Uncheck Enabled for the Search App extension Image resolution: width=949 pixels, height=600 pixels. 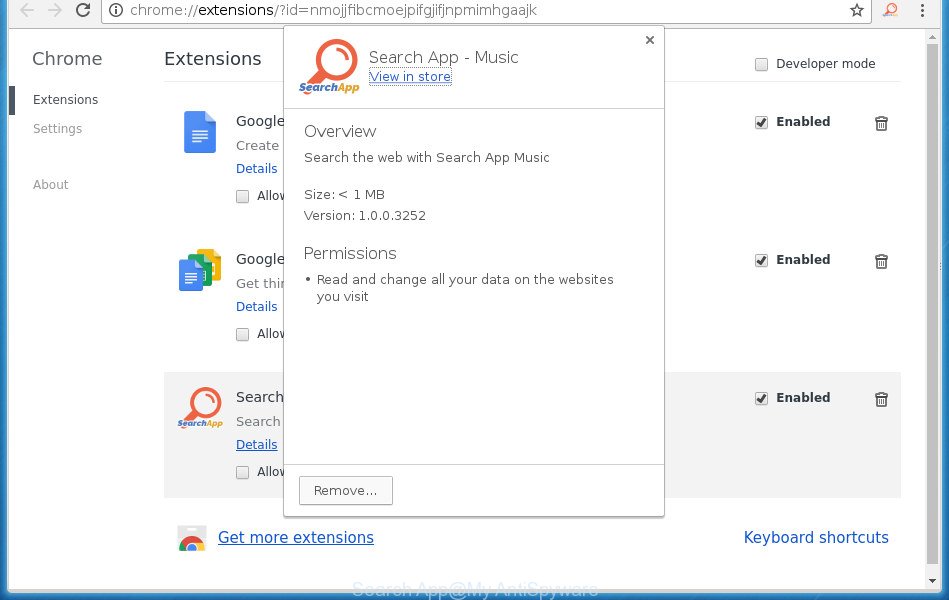(761, 398)
